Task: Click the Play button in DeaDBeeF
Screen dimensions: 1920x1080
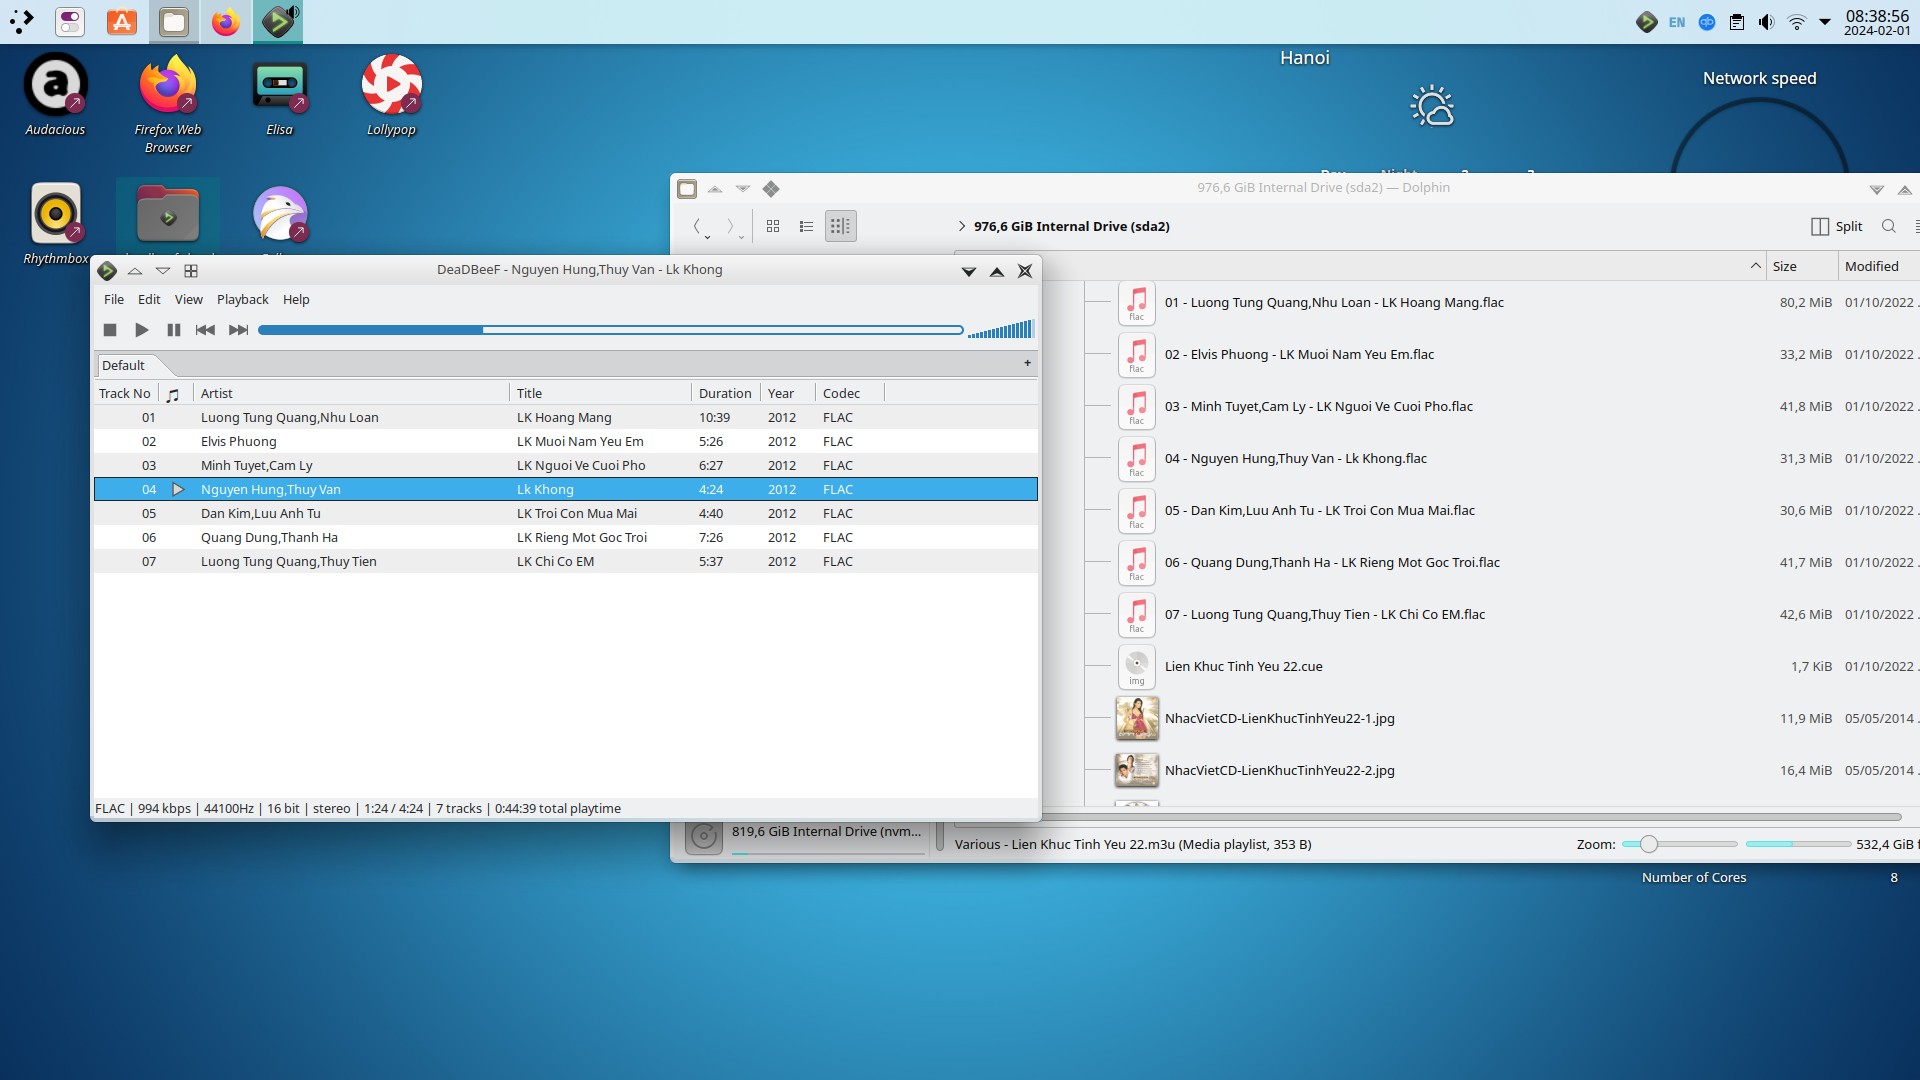Action: 141,330
